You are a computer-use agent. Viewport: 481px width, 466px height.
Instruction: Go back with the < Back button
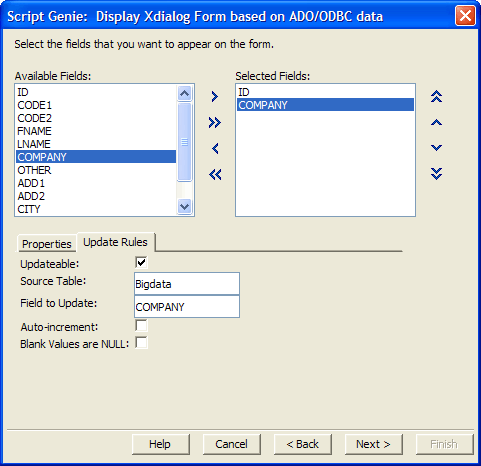[x=303, y=444]
